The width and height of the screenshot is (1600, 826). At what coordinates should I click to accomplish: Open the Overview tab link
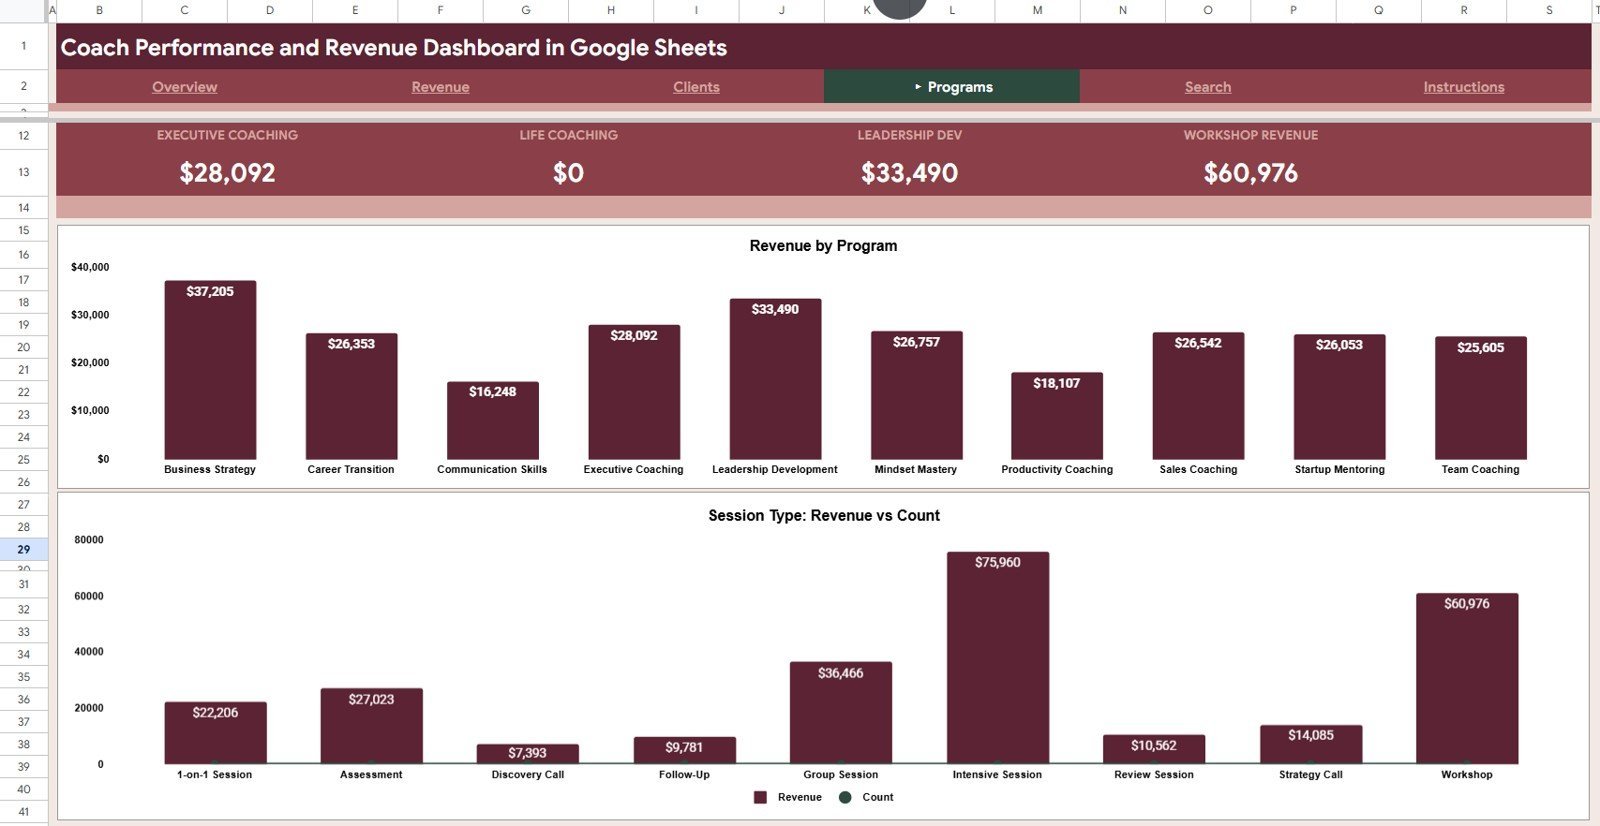[184, 87]
